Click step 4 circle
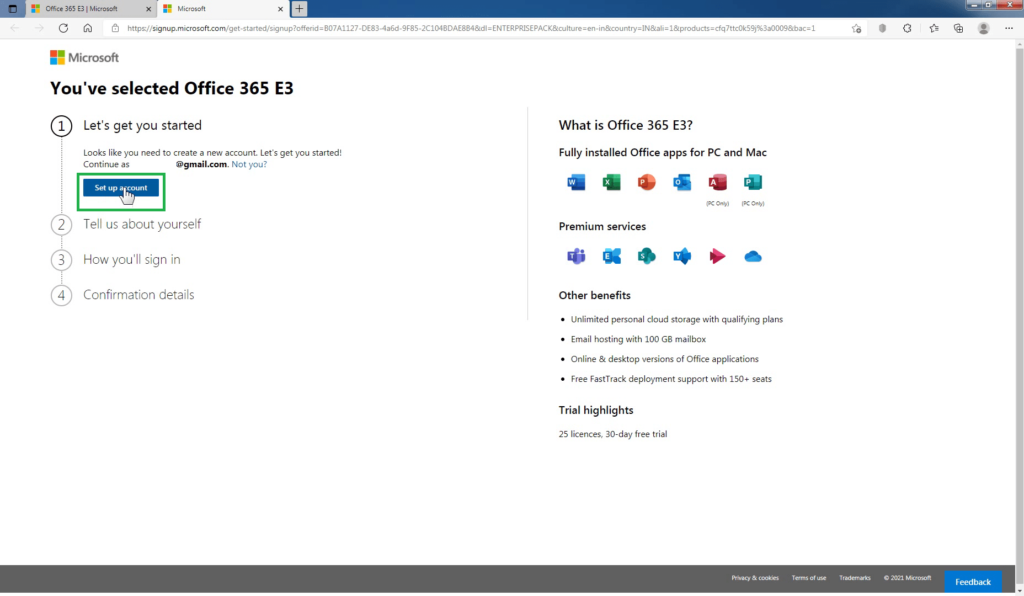Viewport: 1024px width, 596px height. (x=61, y=295)
